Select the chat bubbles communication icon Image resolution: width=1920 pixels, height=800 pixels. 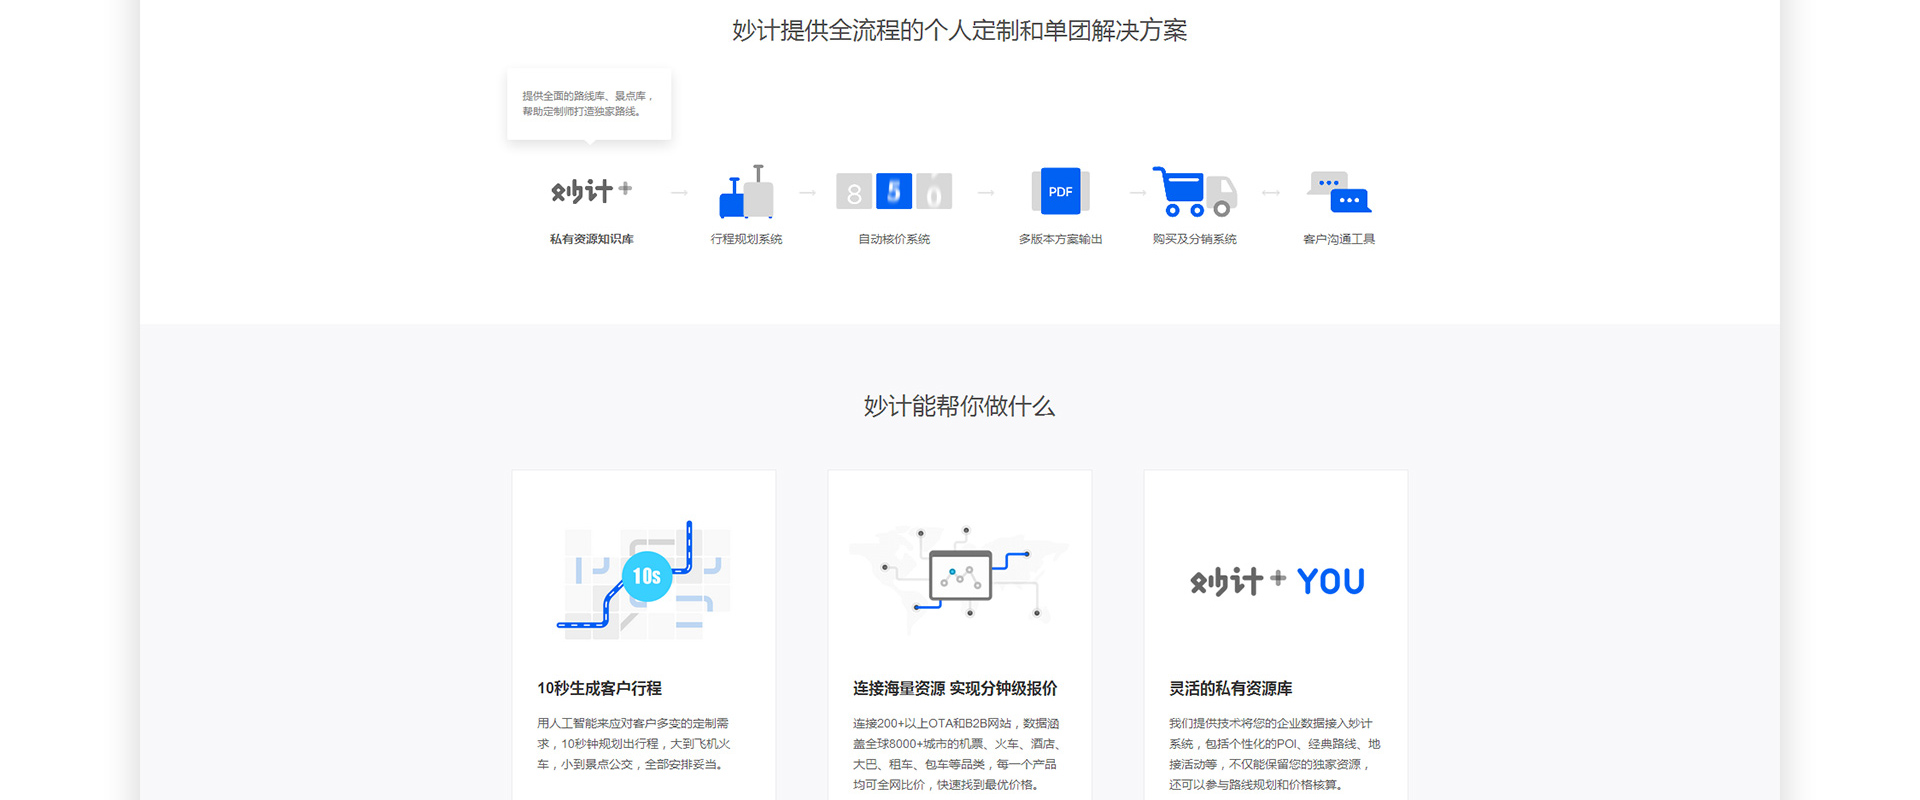coord(1339,192)
